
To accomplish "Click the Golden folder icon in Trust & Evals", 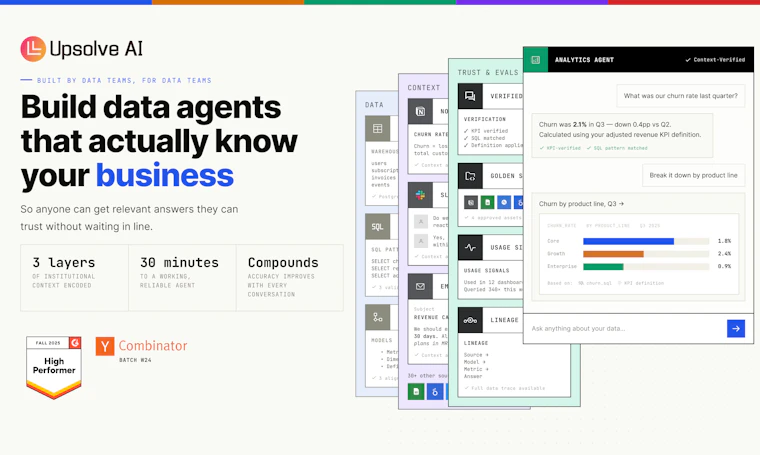I will pos(470,176).
